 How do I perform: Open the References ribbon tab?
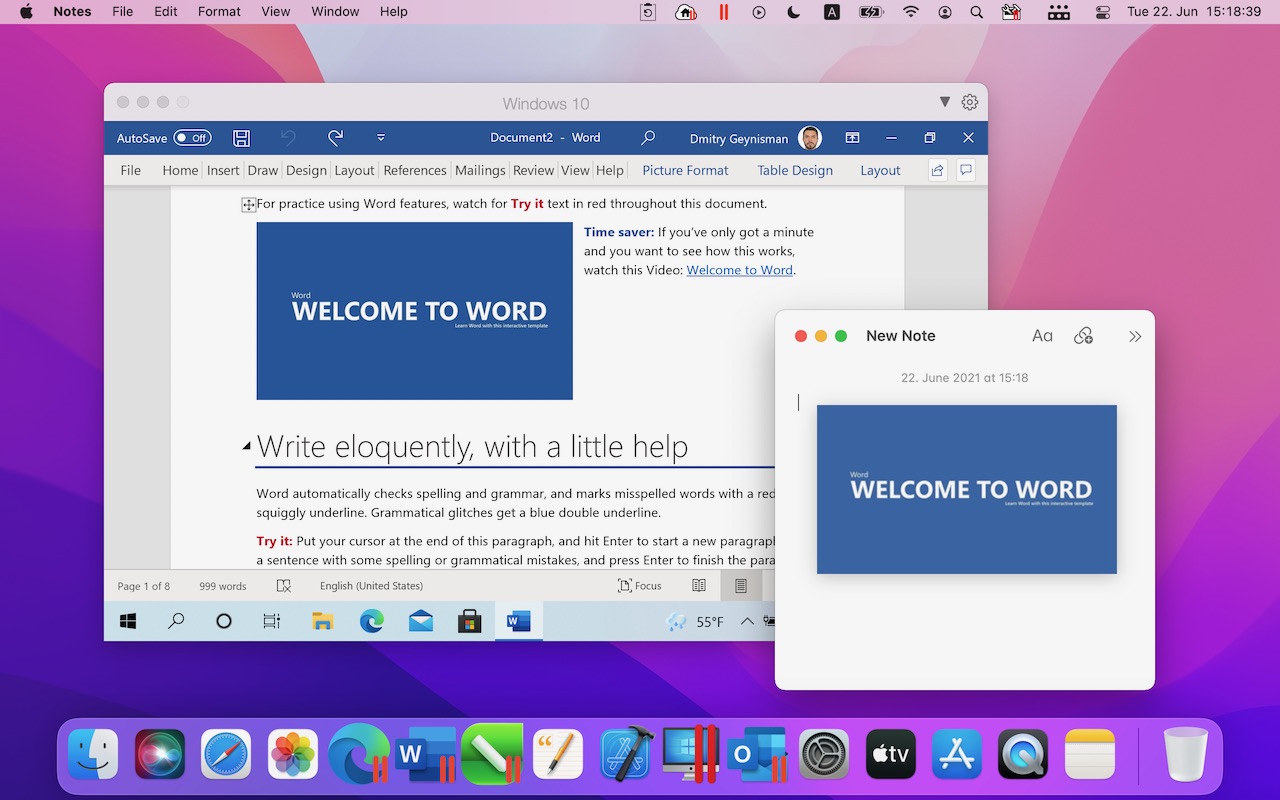[x=414, y=170]
